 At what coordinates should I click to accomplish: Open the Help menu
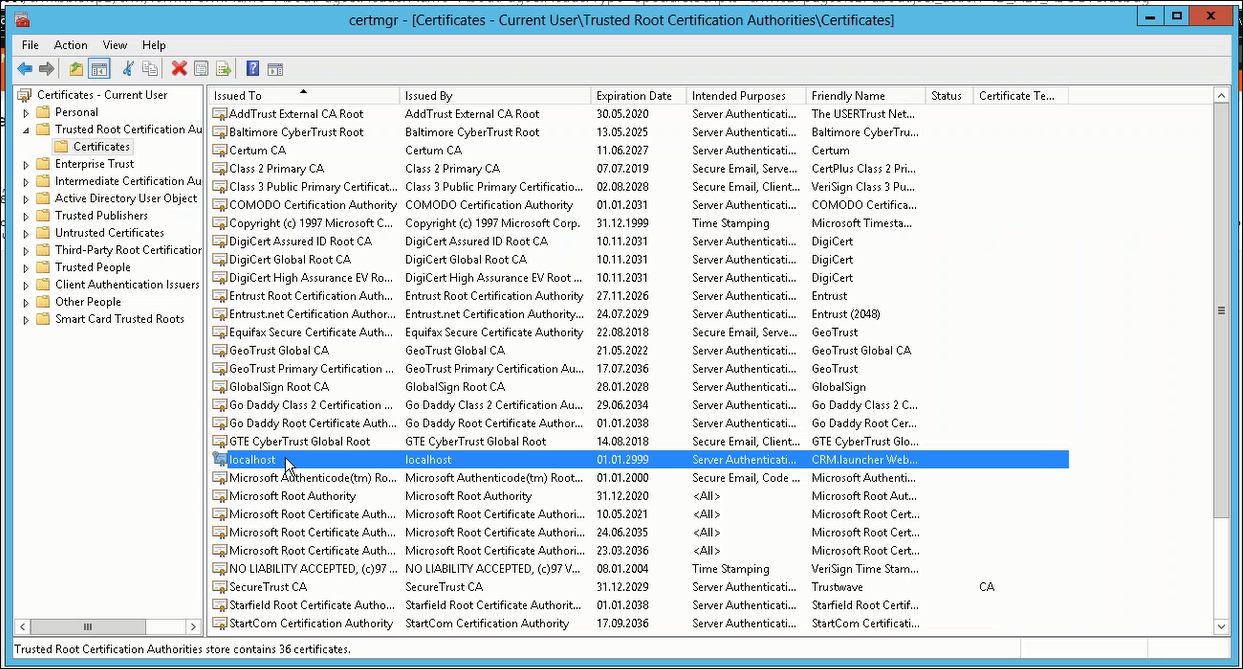[x=154, y=45]
